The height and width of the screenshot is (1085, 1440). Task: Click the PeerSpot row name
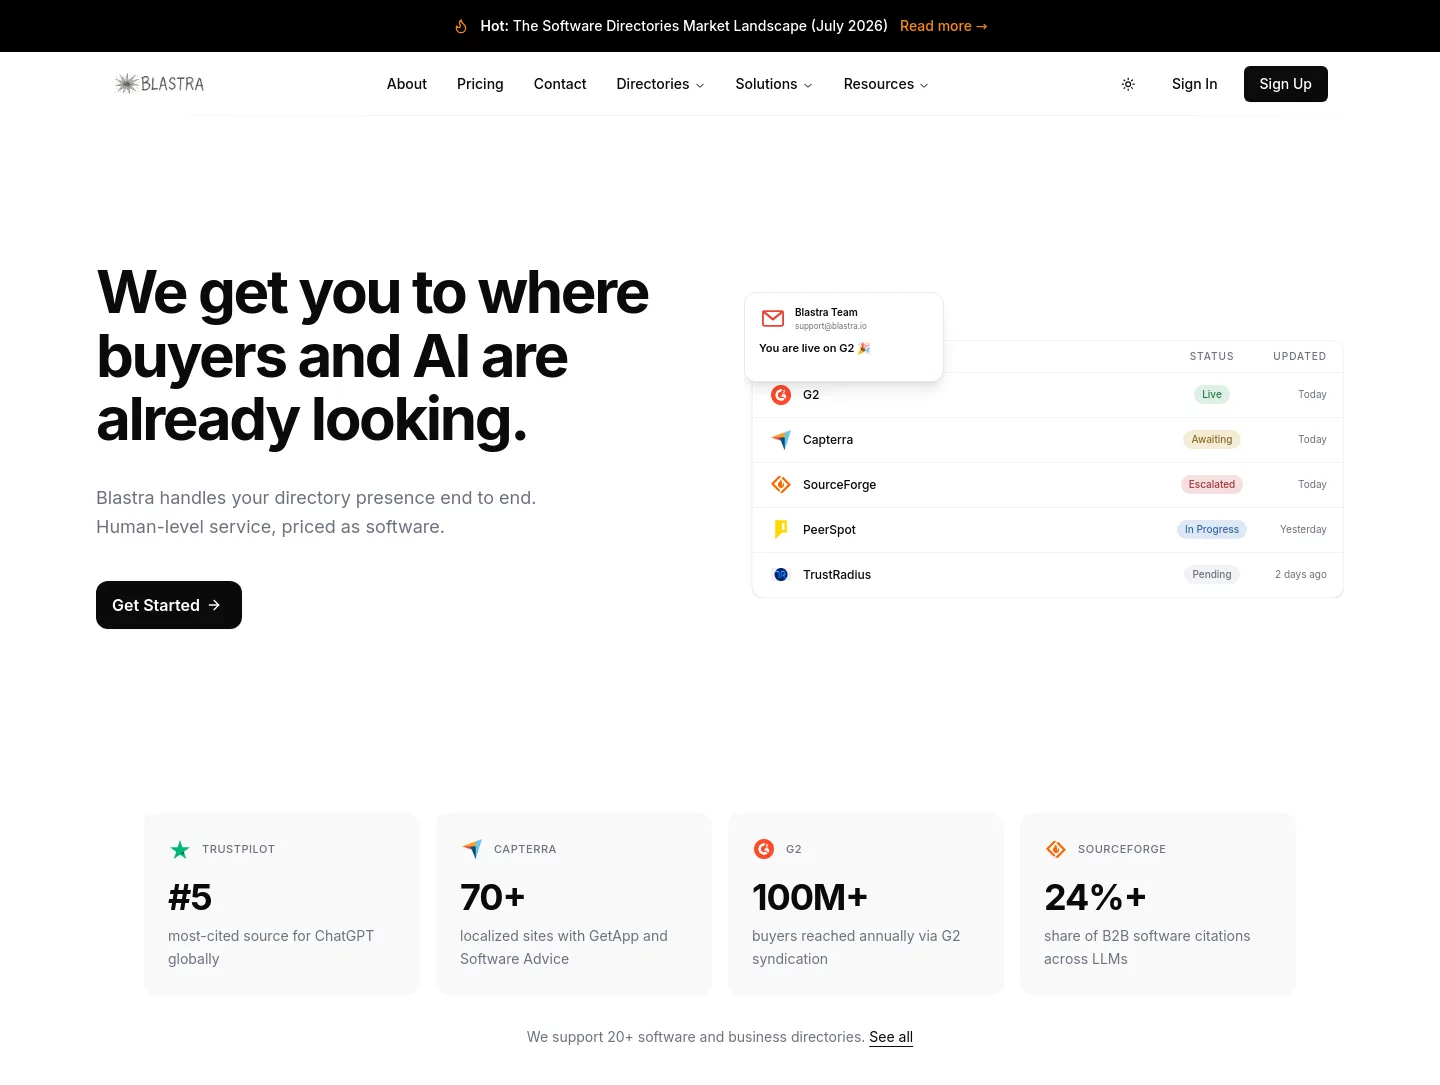pyautogui.click(x=829, y=530)
